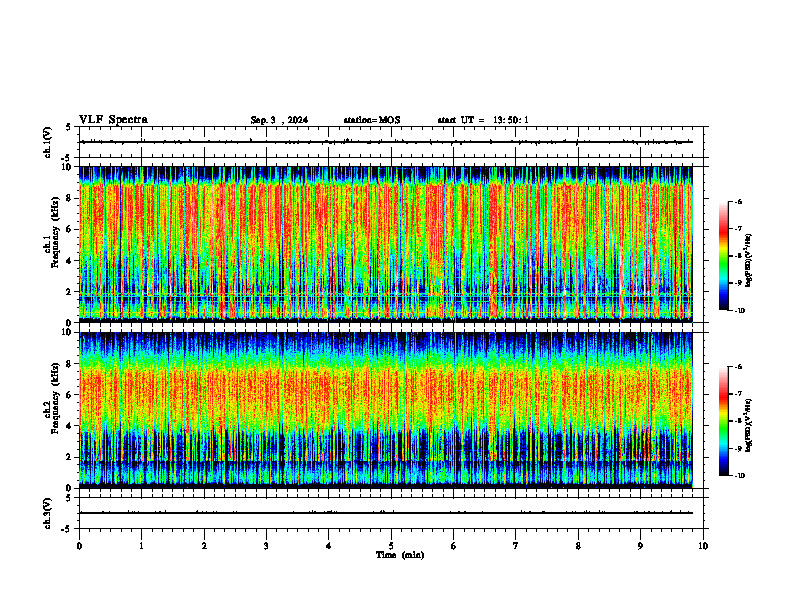This screenshot has height=612, width=792.
Task: Click the "10" tick label on the time axis
Action: click(x=703, y=546)
